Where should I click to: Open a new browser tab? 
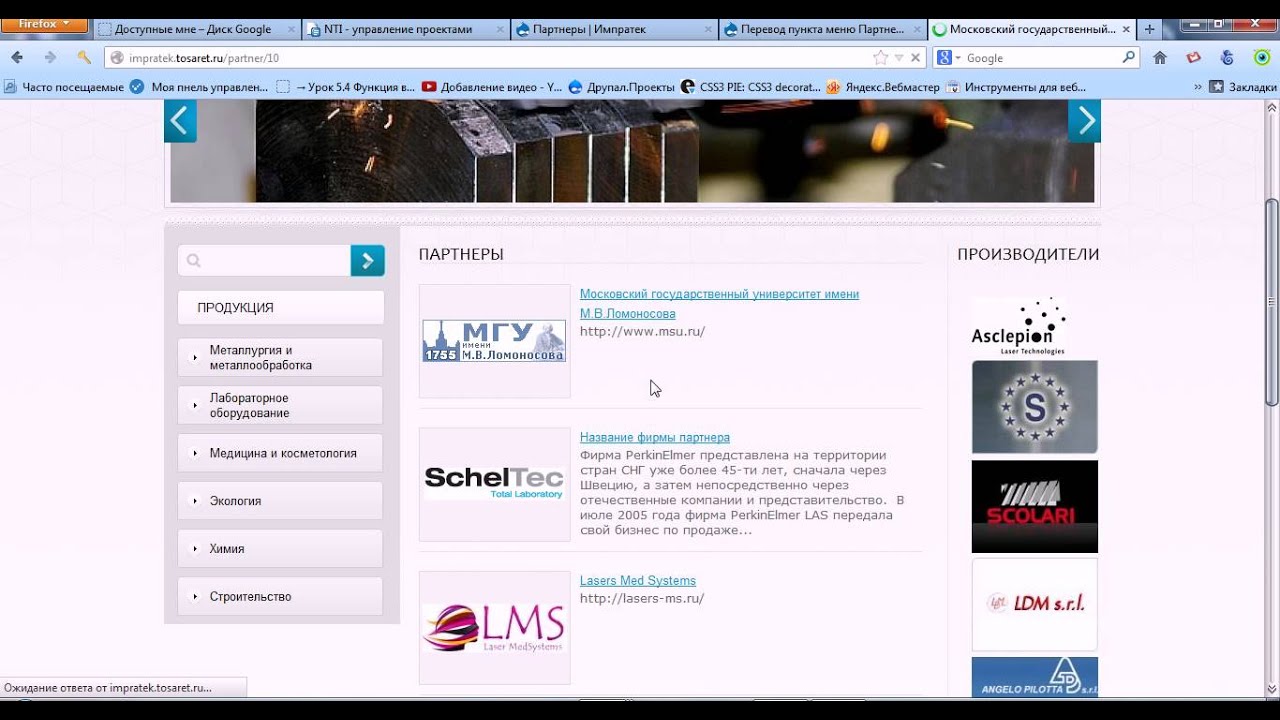coord(1149,29)
